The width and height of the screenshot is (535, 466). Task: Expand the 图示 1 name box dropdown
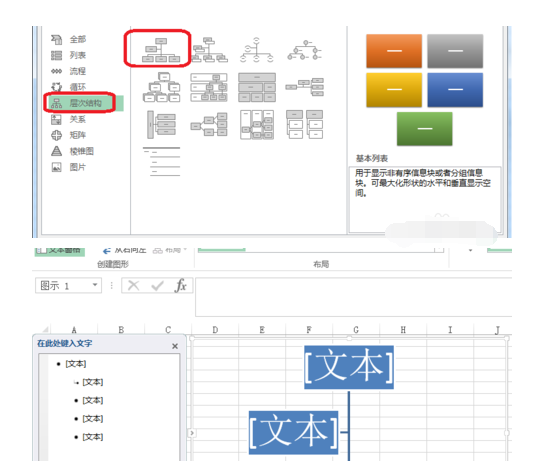[x=95, y=285]
